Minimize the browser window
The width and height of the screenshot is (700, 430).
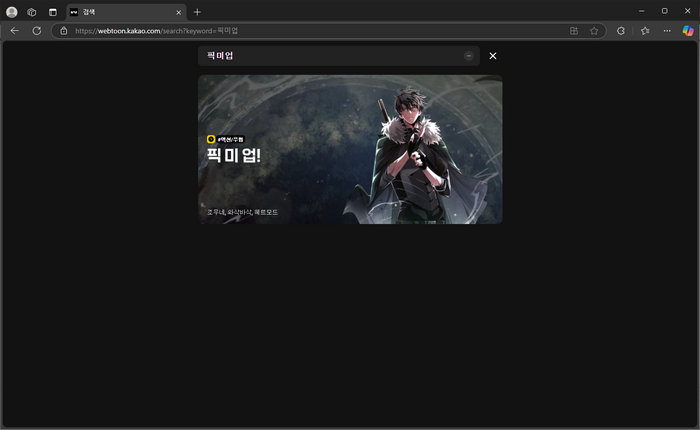pos(642,11)
